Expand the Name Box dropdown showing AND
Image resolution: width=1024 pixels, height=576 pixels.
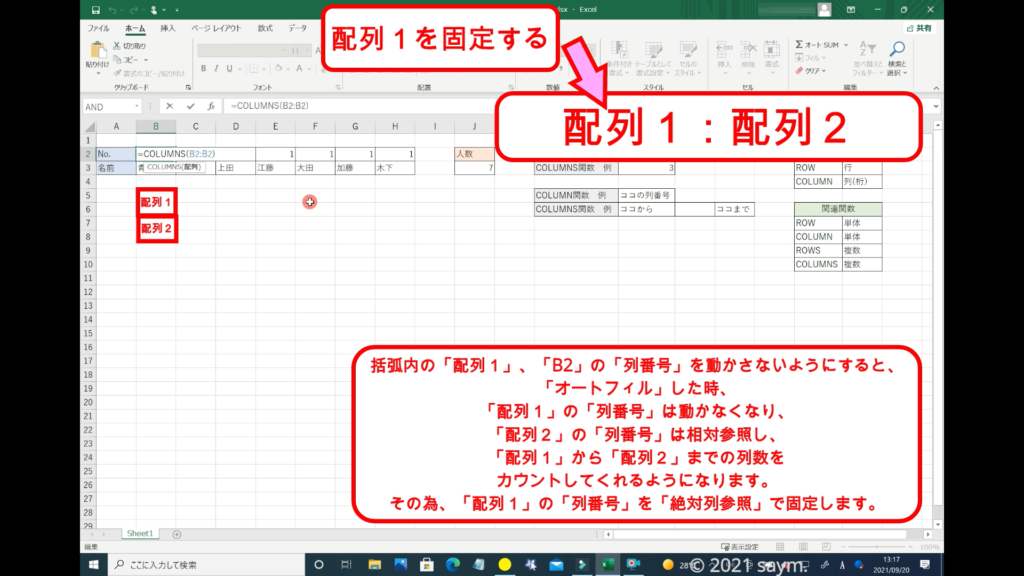click(136, 106)
